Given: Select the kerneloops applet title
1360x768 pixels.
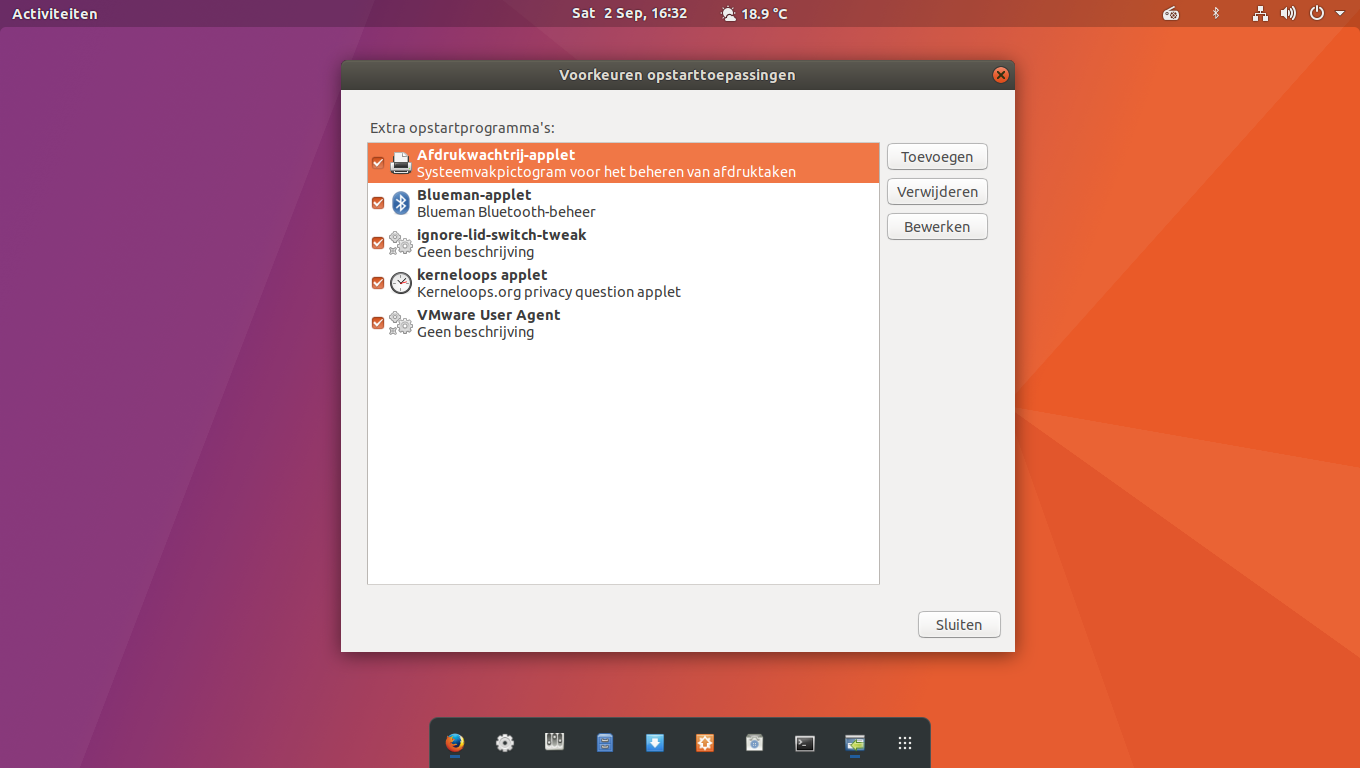Looking at the screenshot, I should click(x=482, y=275).
